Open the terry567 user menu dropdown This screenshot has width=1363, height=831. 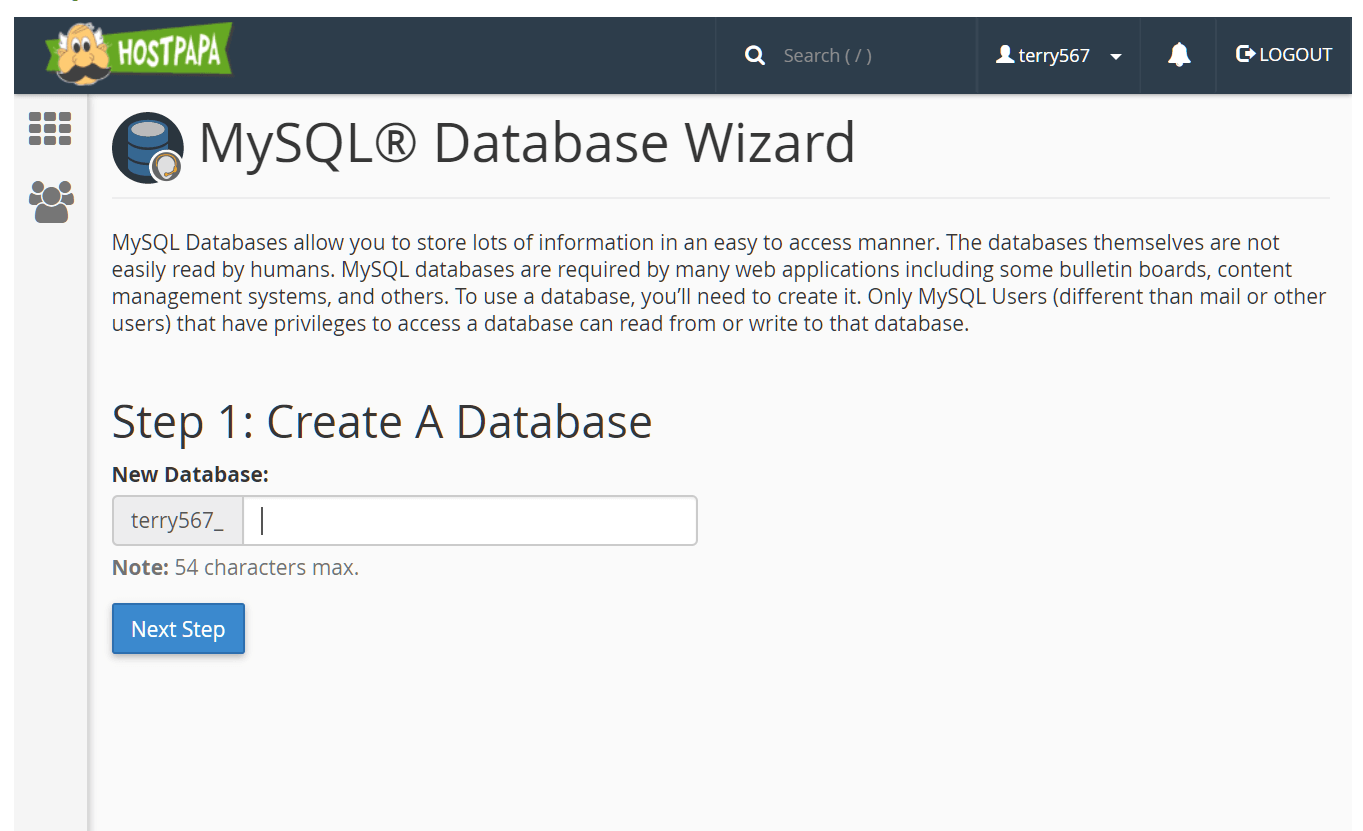pyautogui.click(x=1059, y=56)
